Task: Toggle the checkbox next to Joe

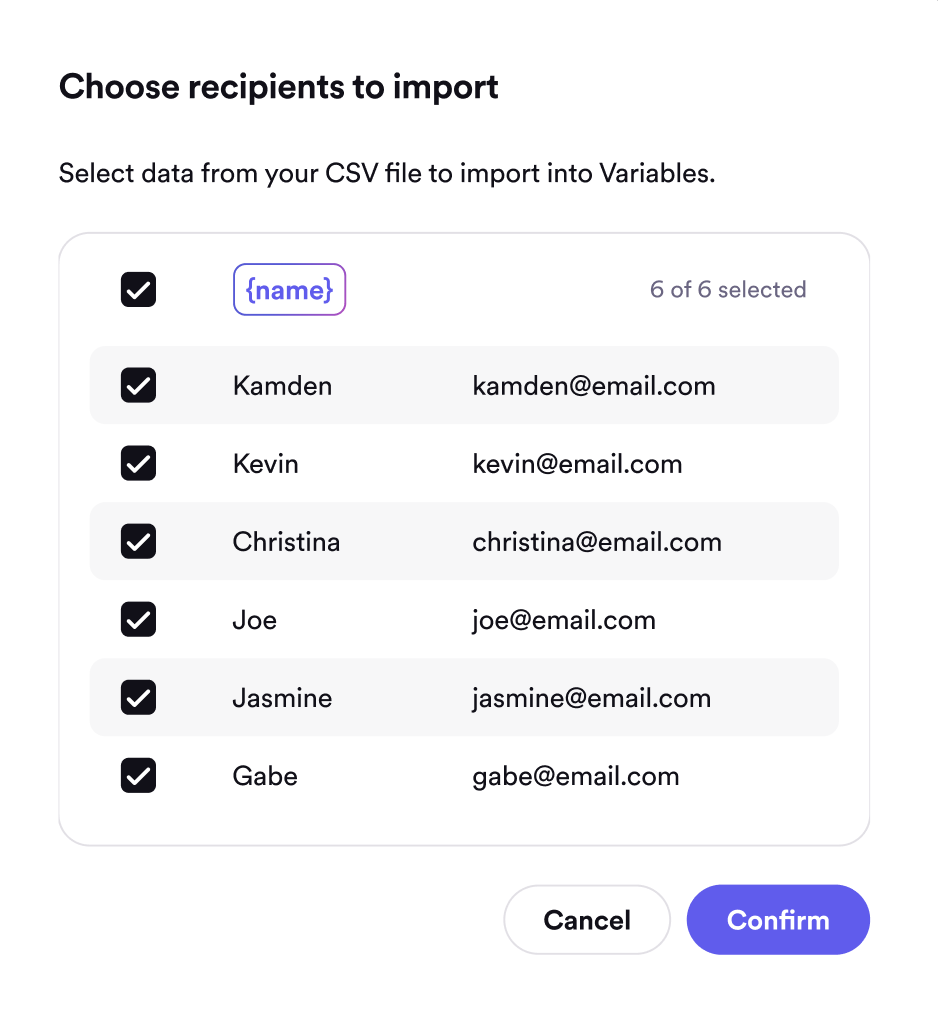Action: click(138, 620)
